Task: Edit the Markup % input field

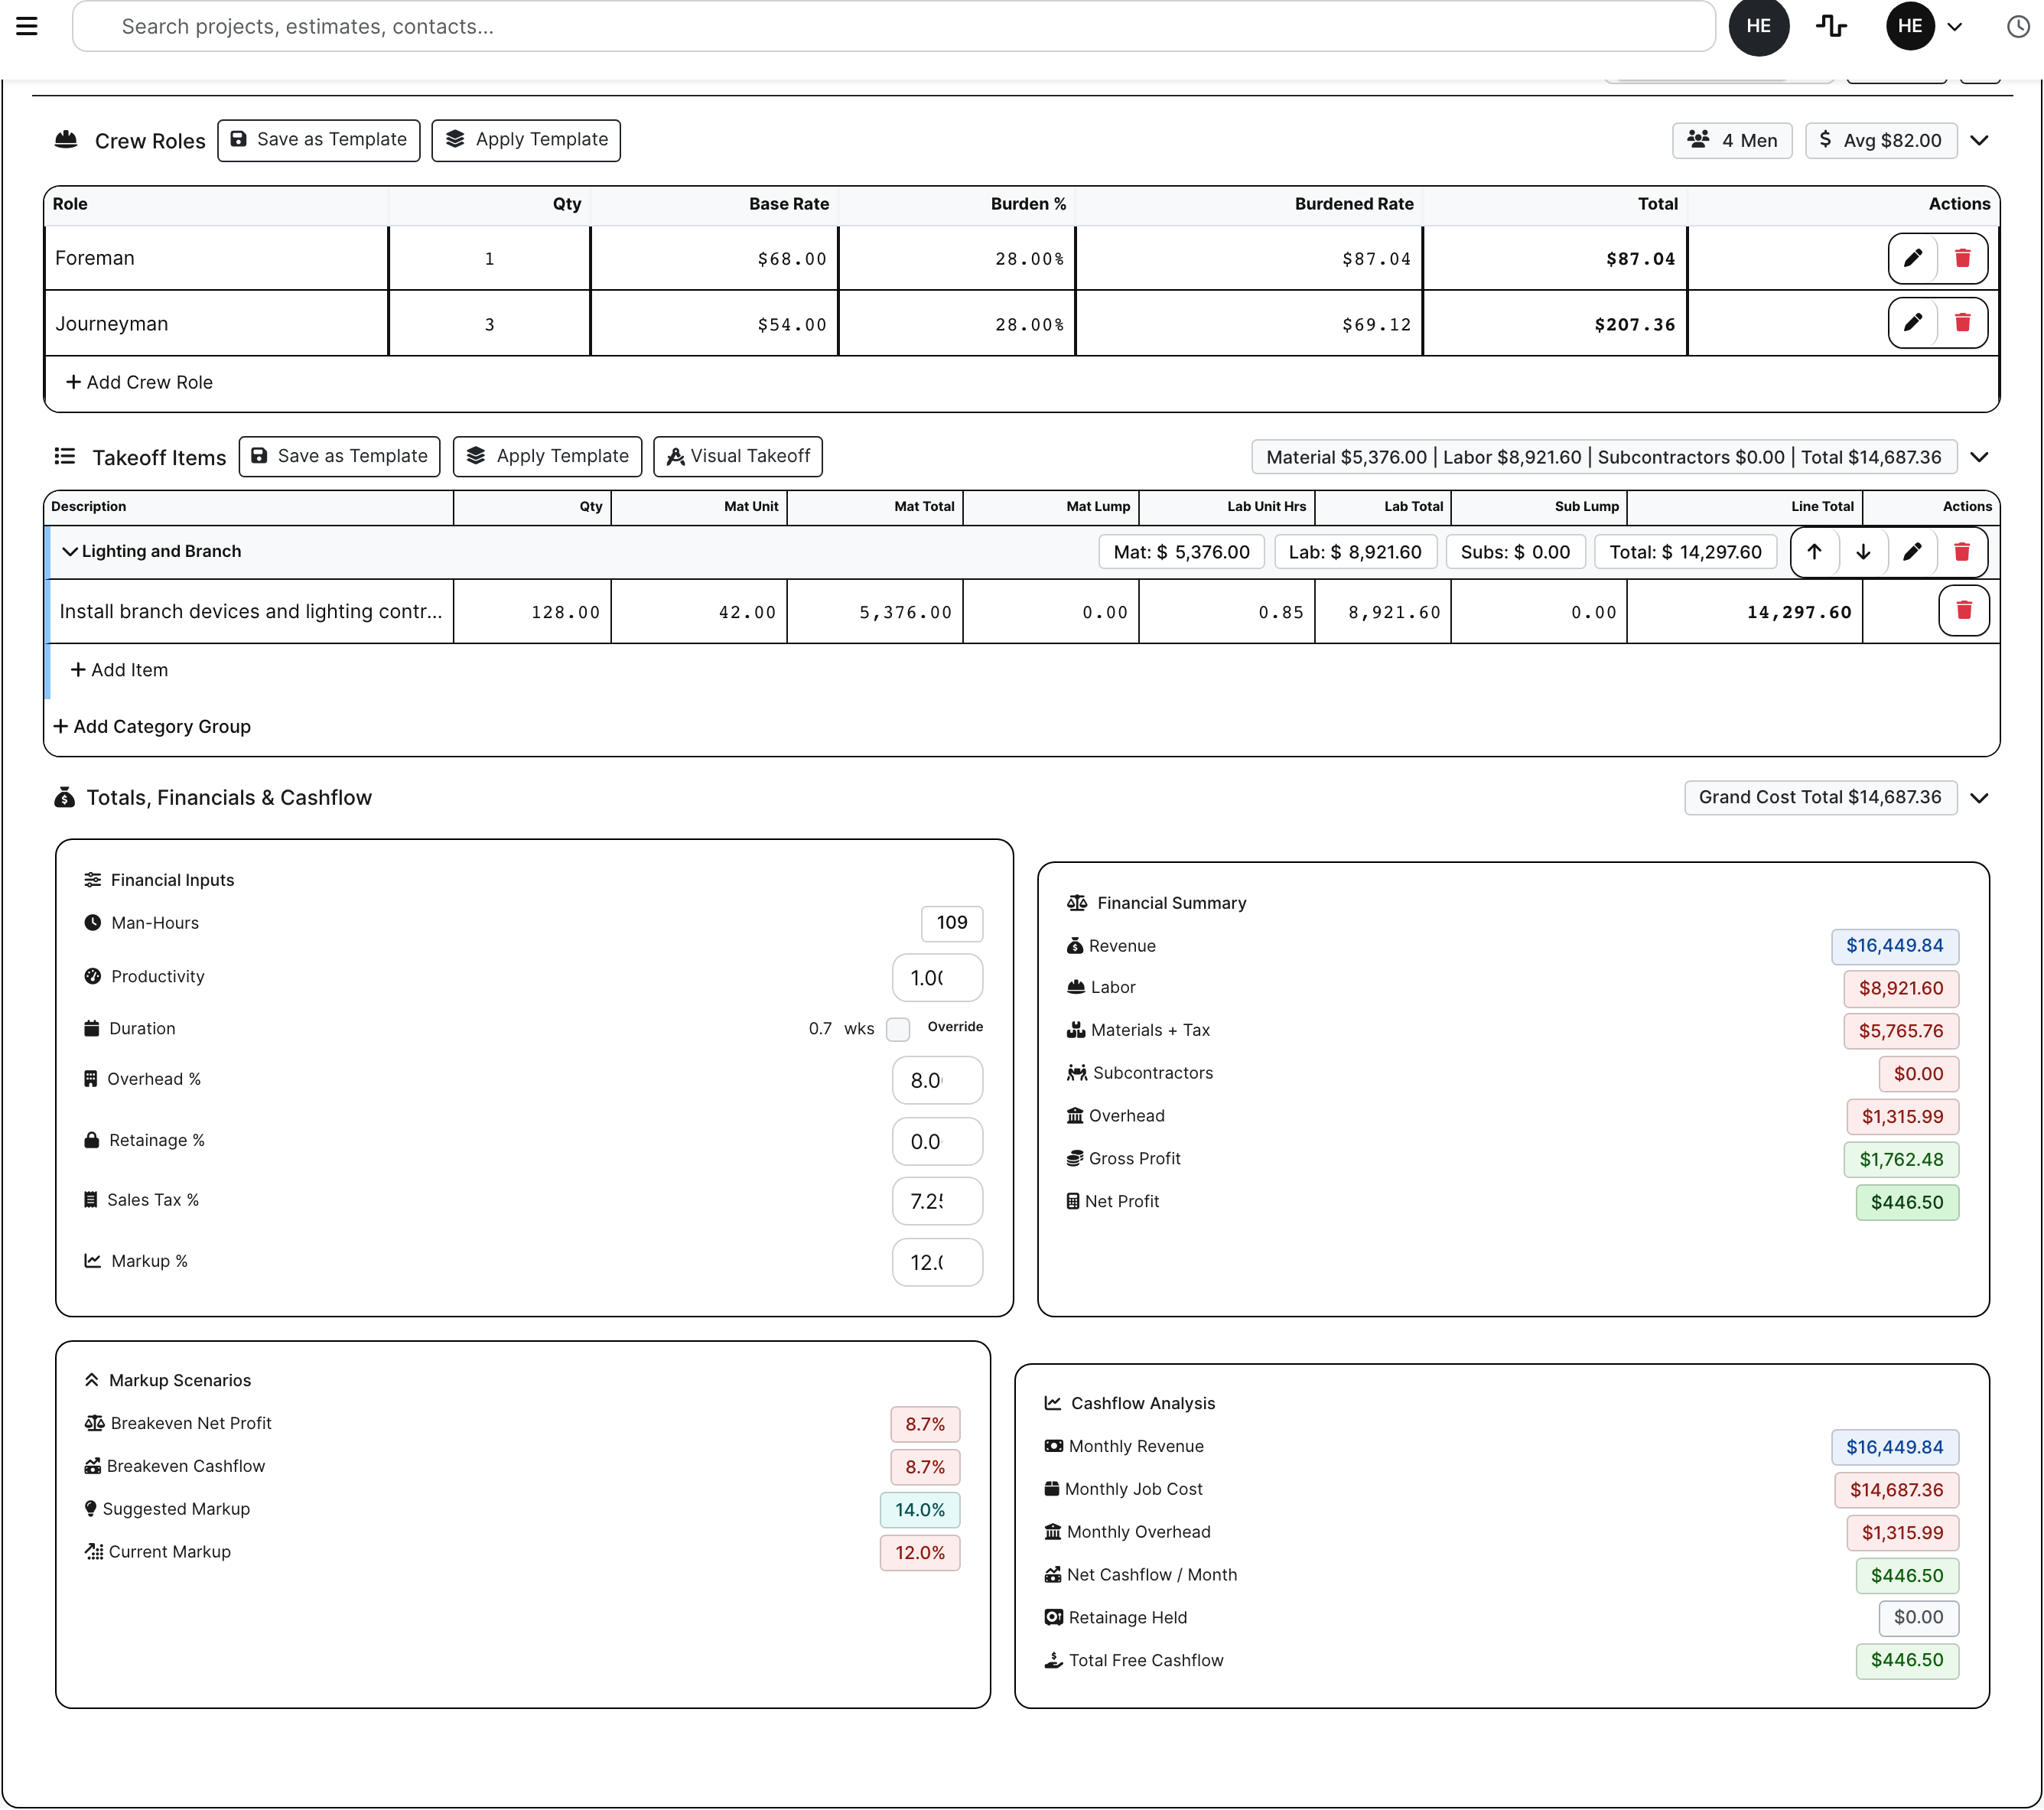Action: [x=937, y=1262]
